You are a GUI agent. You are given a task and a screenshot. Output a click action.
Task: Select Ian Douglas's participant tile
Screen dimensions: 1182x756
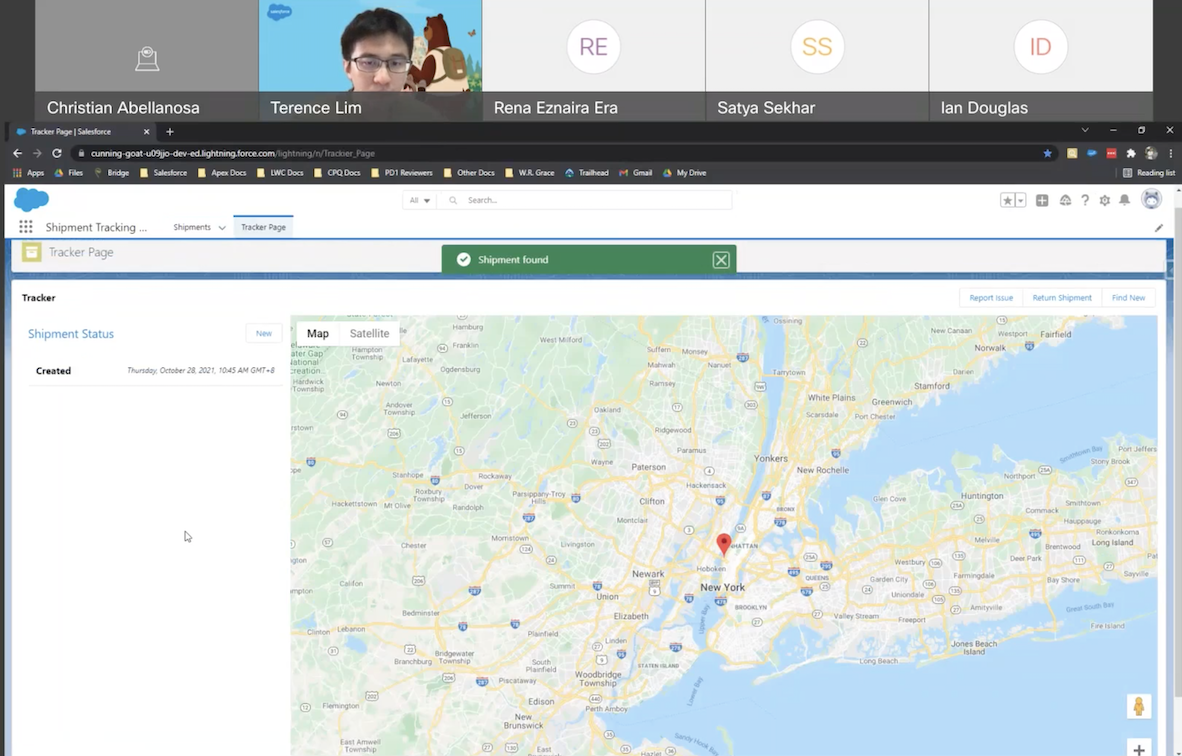click(1040, 60)
